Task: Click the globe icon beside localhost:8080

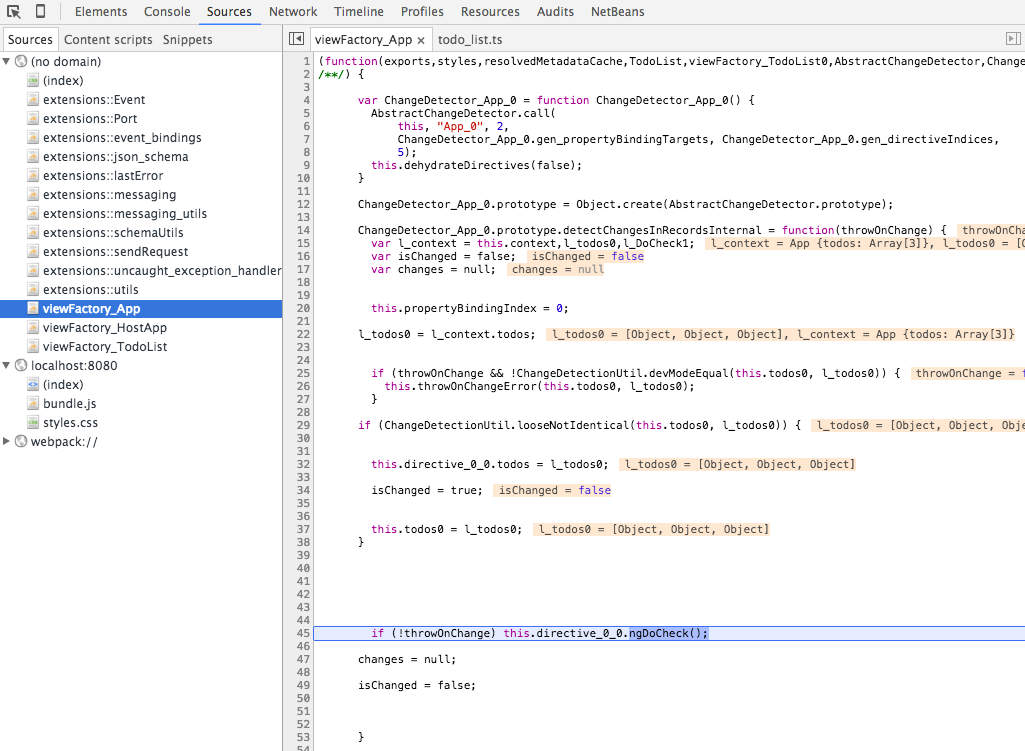Action: pos(21,365)
